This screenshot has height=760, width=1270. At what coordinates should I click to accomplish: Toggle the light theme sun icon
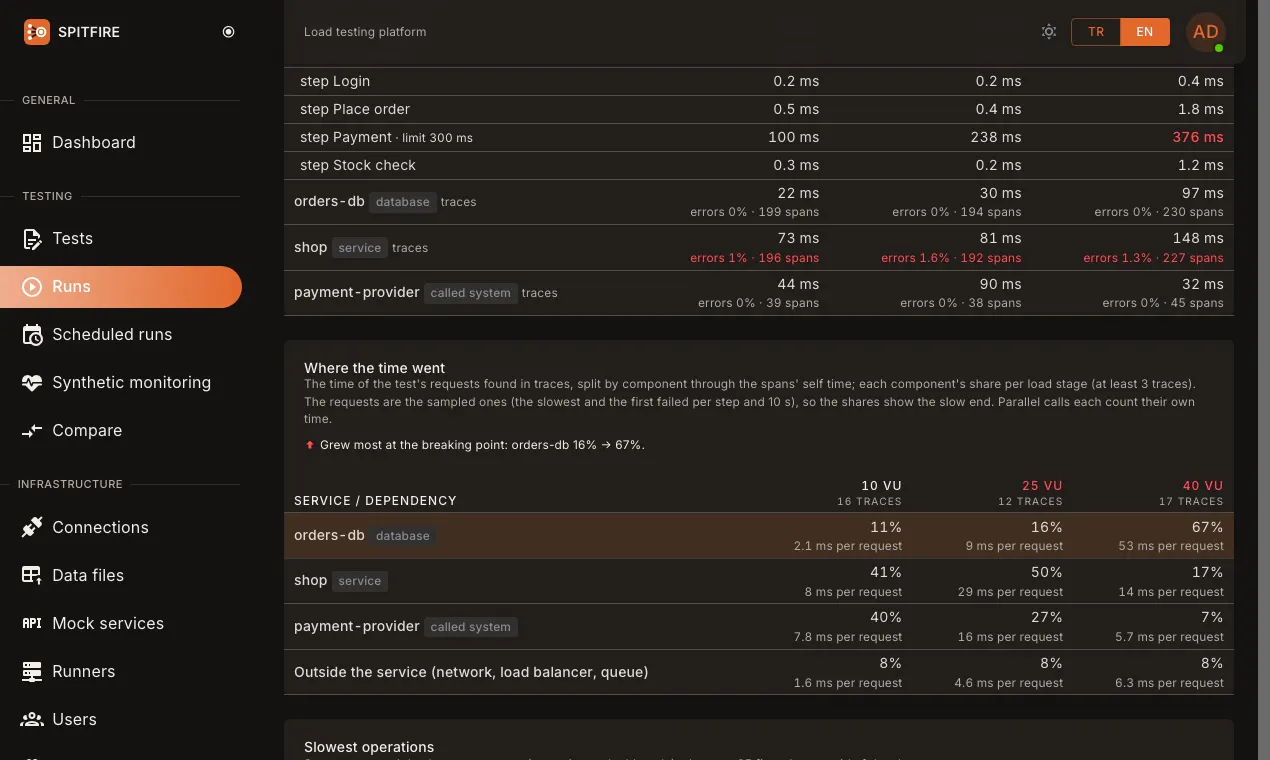click(x=1048, y=32)
